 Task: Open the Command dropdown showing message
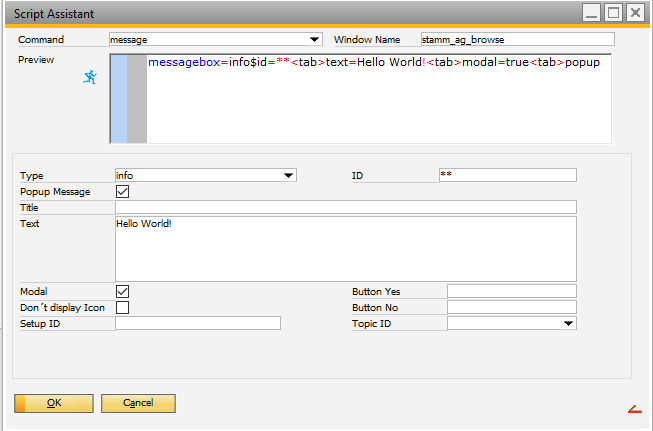coord(315,40)
